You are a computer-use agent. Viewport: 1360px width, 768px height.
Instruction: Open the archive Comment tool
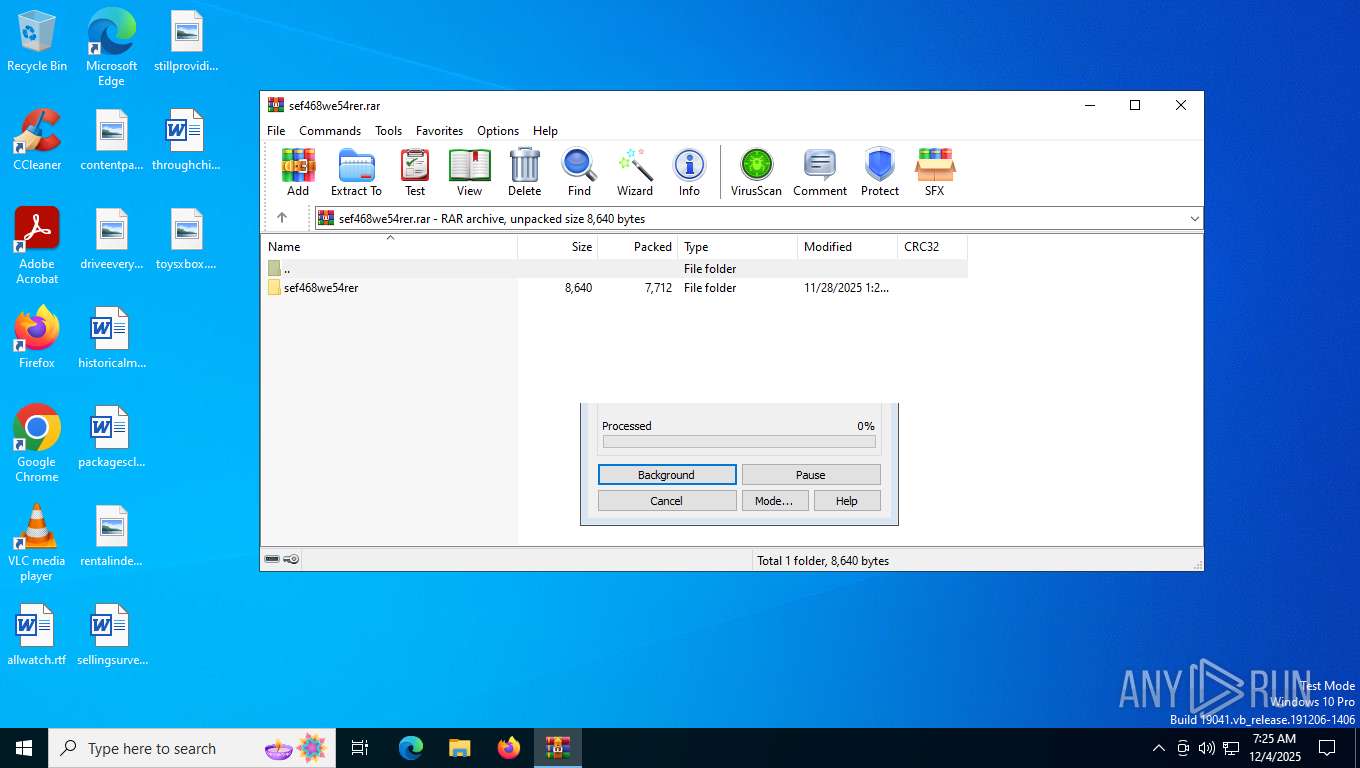point(820,173)
